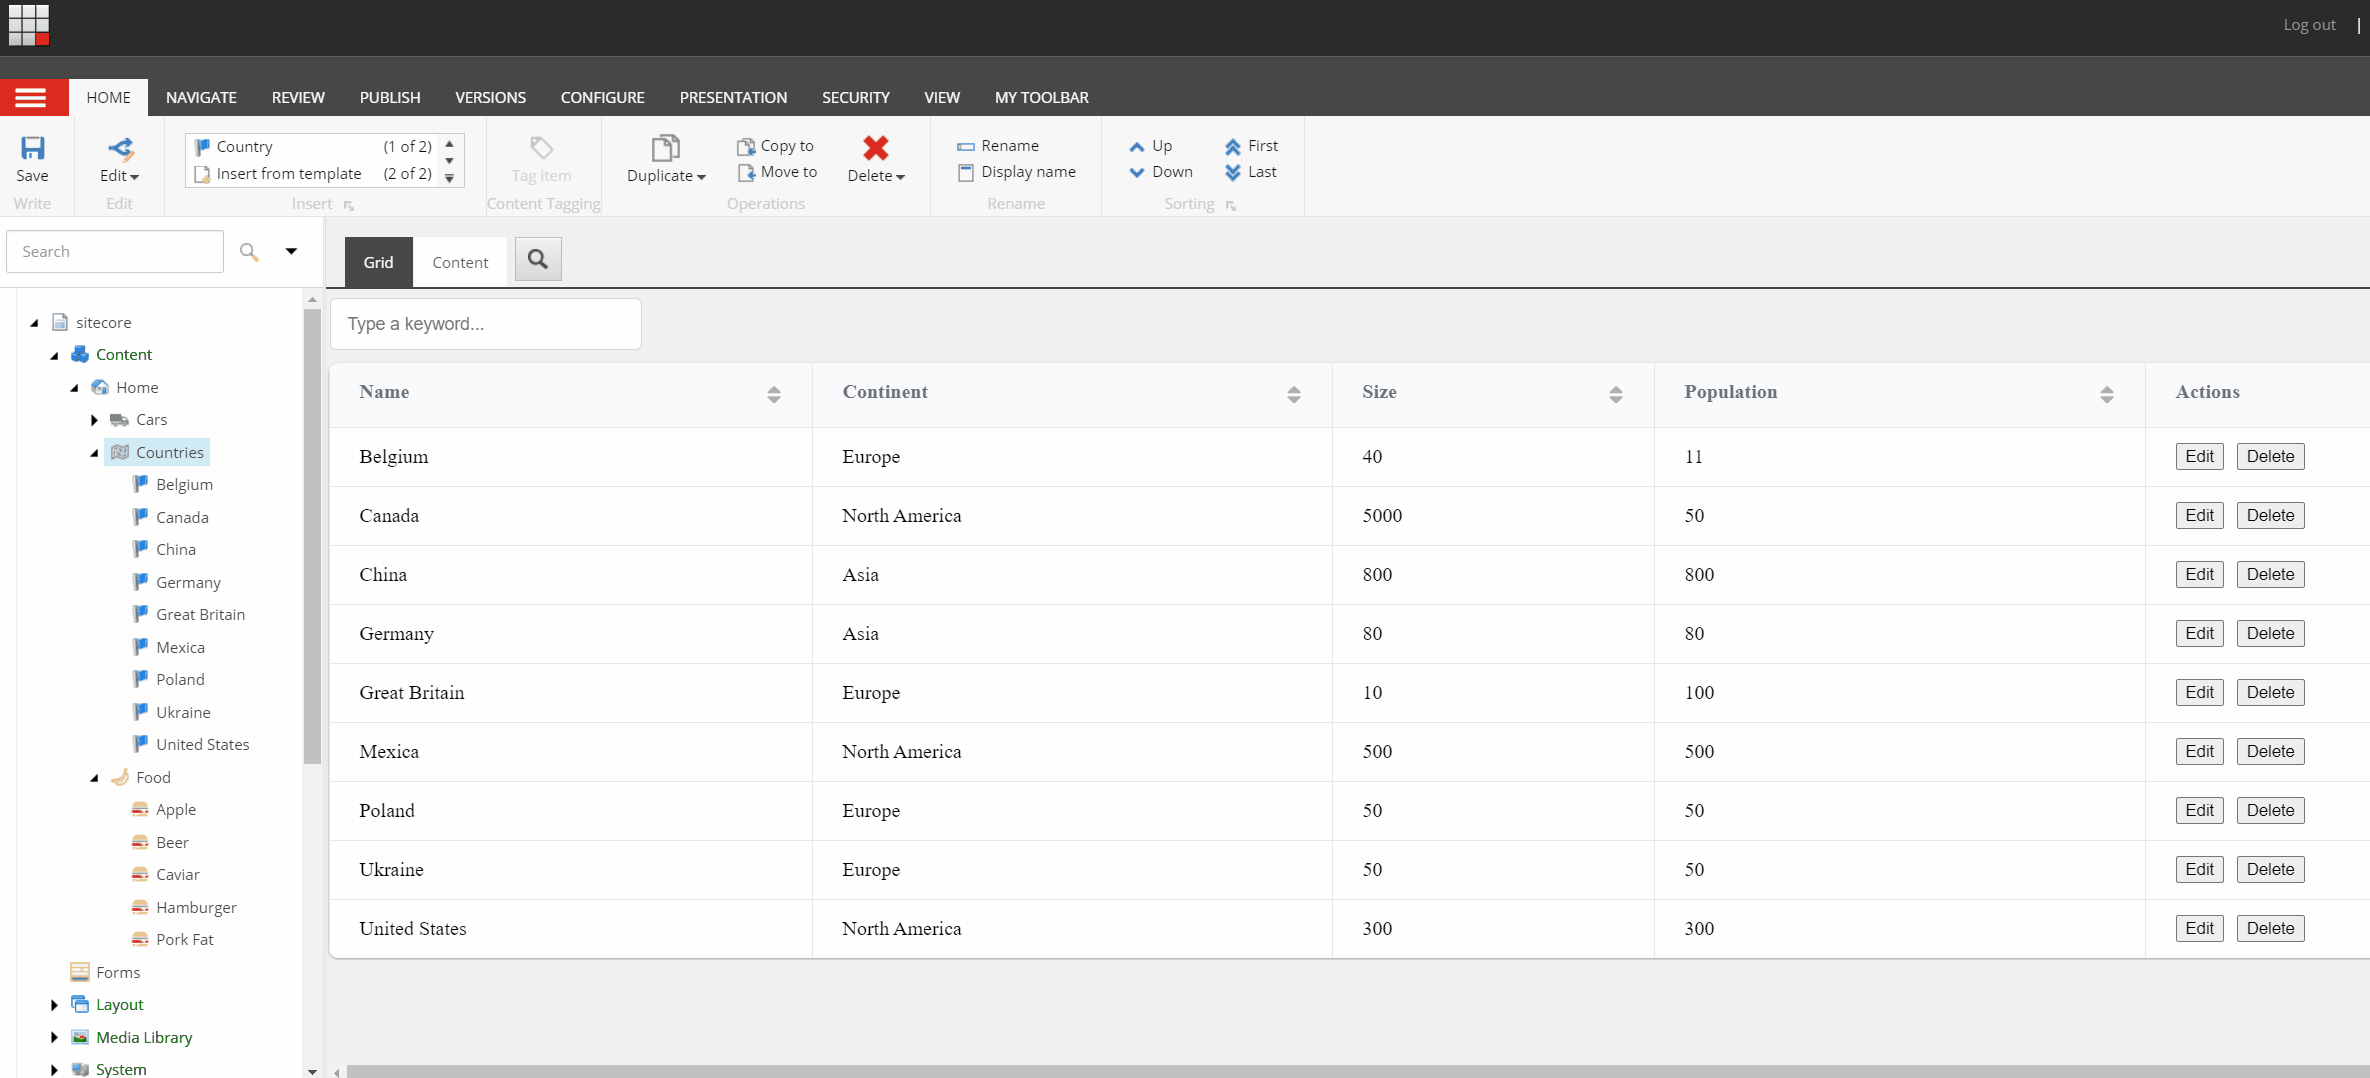Switch to the PUBLISH ribbon tab
The image size is (2370, 1078).
coord(390,97)
